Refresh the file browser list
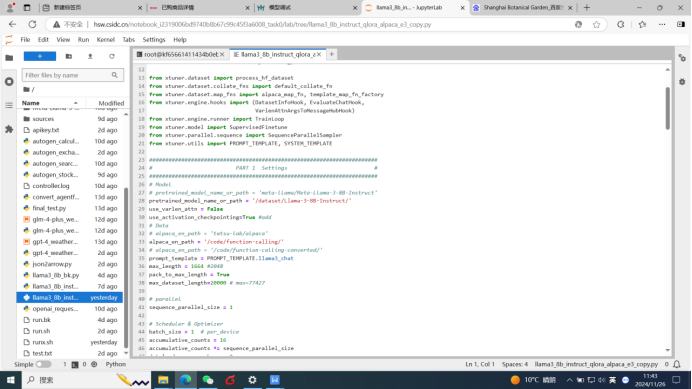The width and height of the screenshot is (692, 389). (112, 57)
